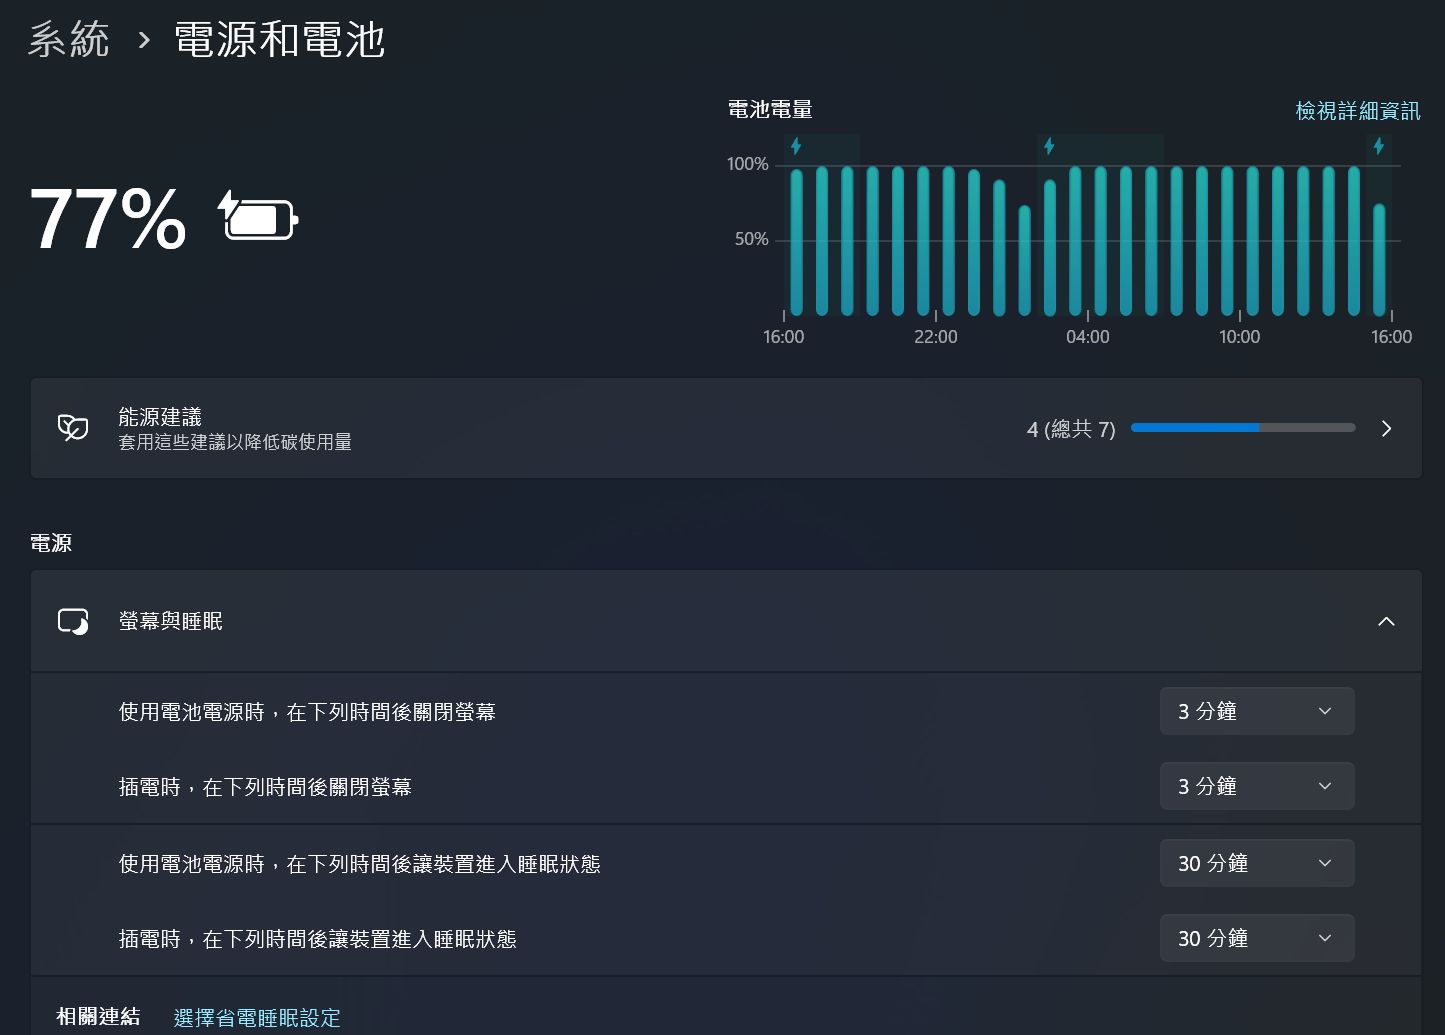Open plugged-in screen-off time dropdown
This screenshot has width=1445, height=1035.
(x=1257, y=786)
